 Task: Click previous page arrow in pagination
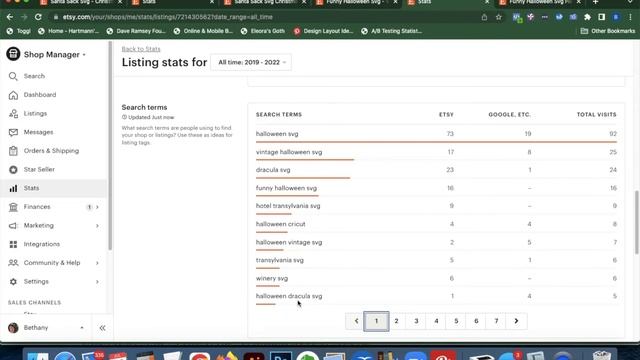(x=356, y=321)
